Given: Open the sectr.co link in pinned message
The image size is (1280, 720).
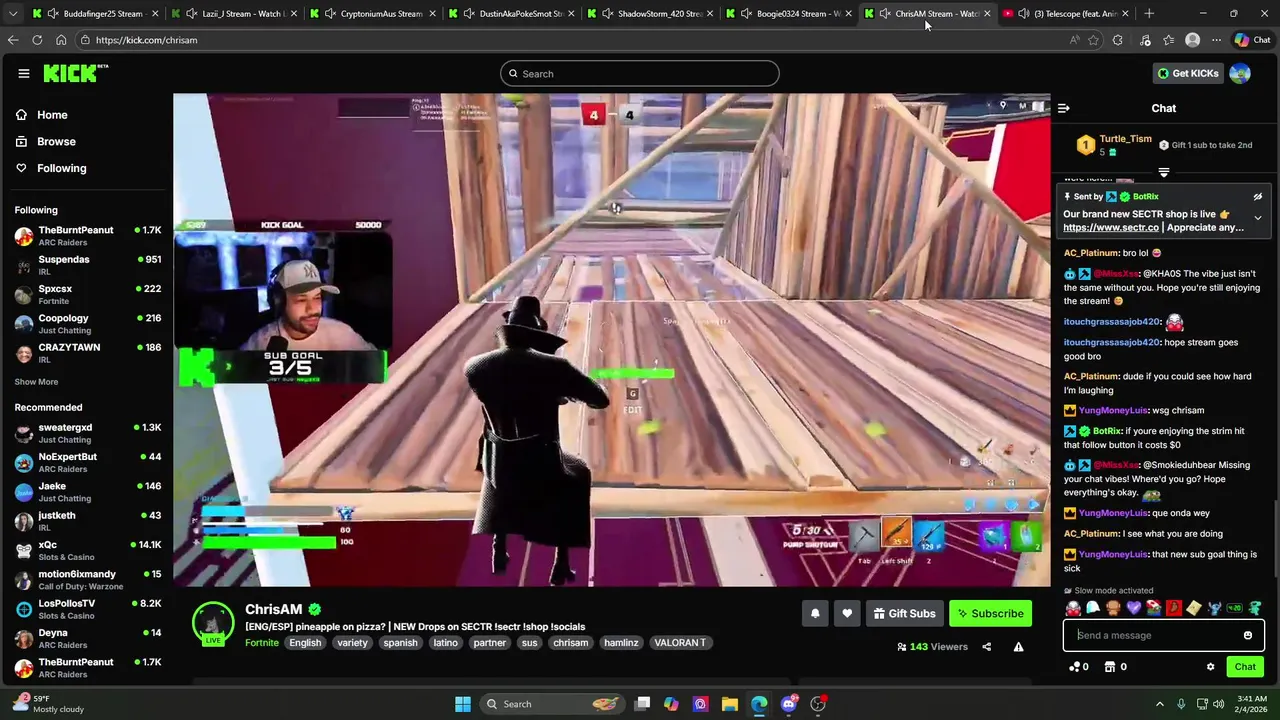Looking at the screenshot, I should [1110, 228].
